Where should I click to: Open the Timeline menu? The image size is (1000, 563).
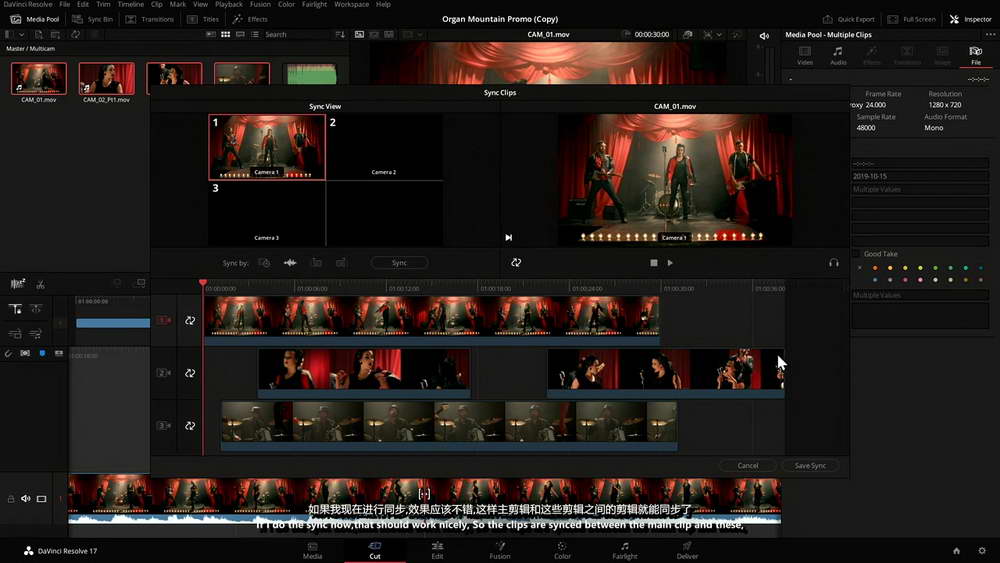(131, 4)
